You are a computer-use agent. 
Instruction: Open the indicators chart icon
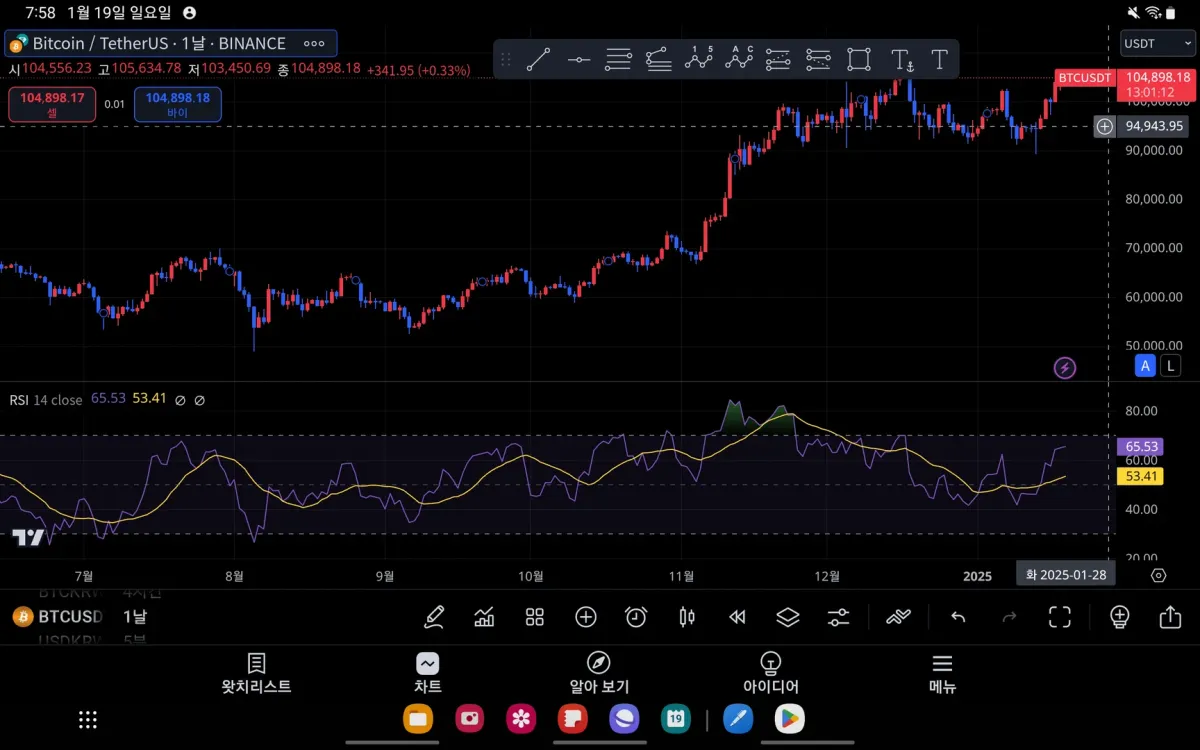click(484, 617)
